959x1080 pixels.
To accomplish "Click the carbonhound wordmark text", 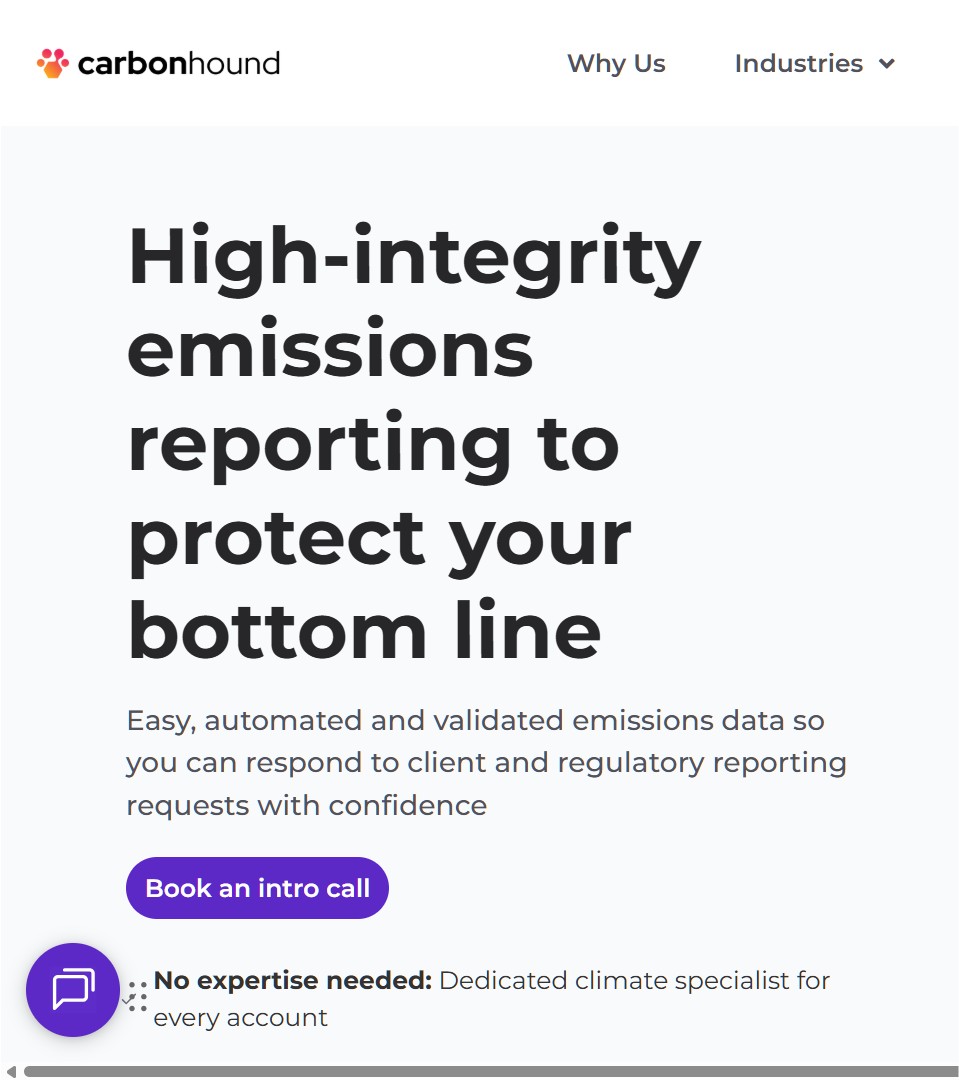I will point(179,64).
